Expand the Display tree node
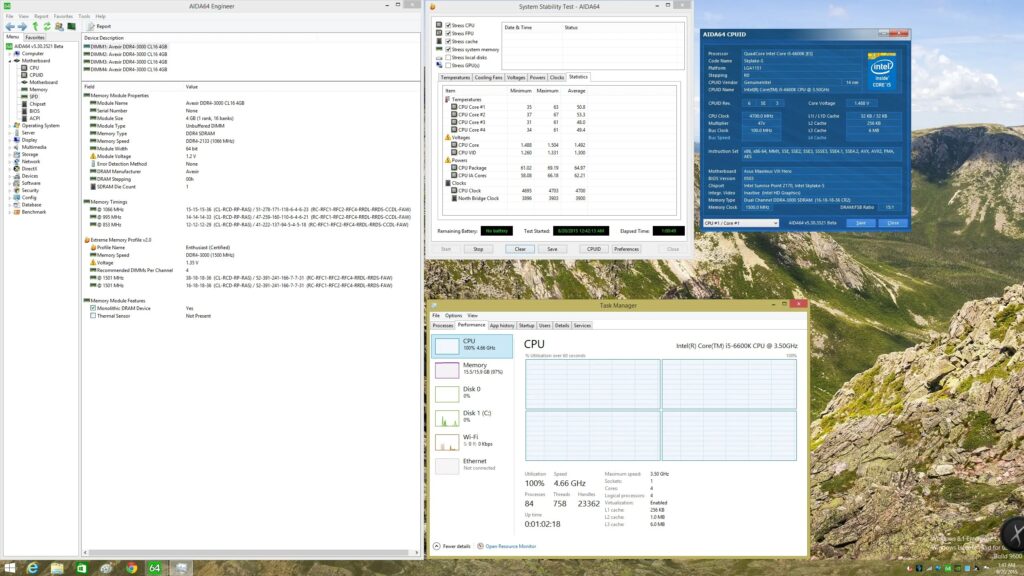This screenshot has height=576, width=1024. (x=9, y=140)
